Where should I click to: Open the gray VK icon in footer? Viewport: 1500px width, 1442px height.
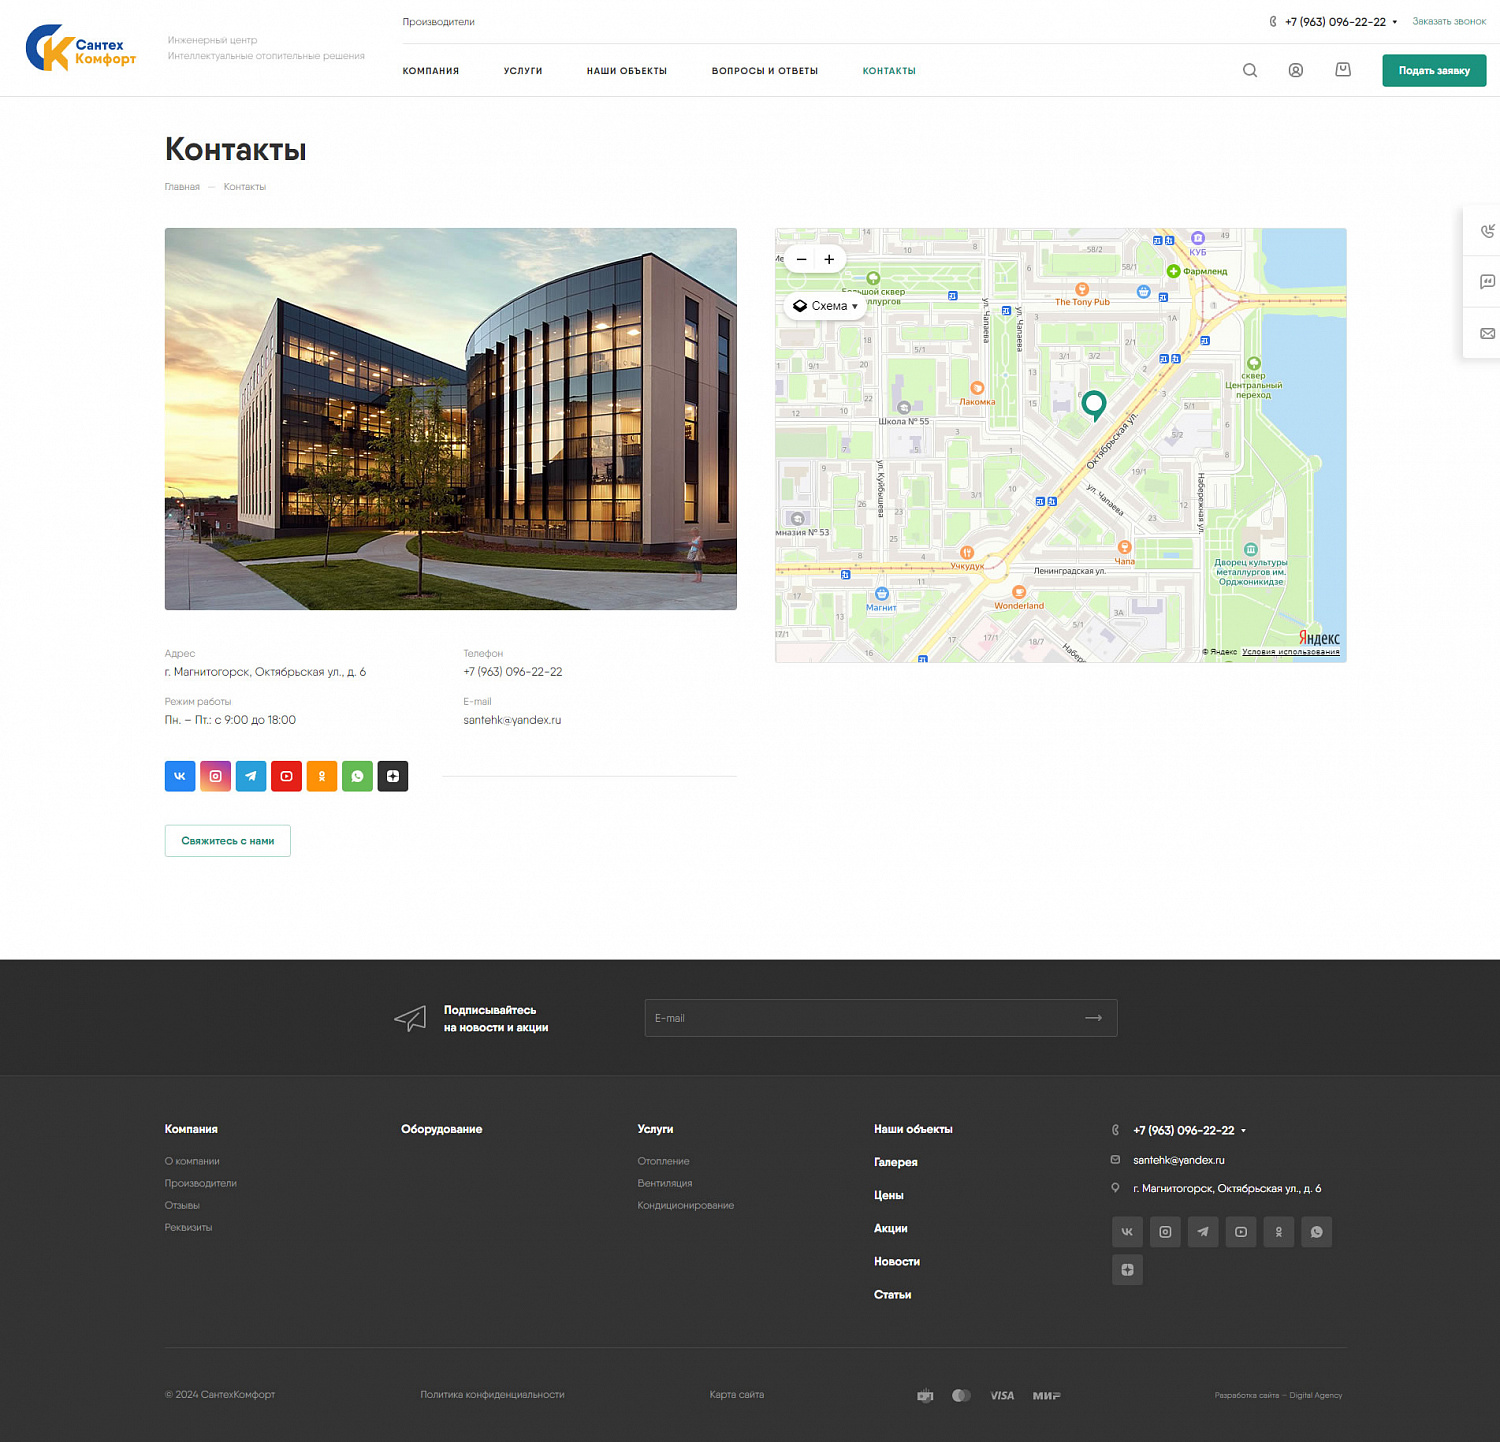(x=1127, y=1232)
